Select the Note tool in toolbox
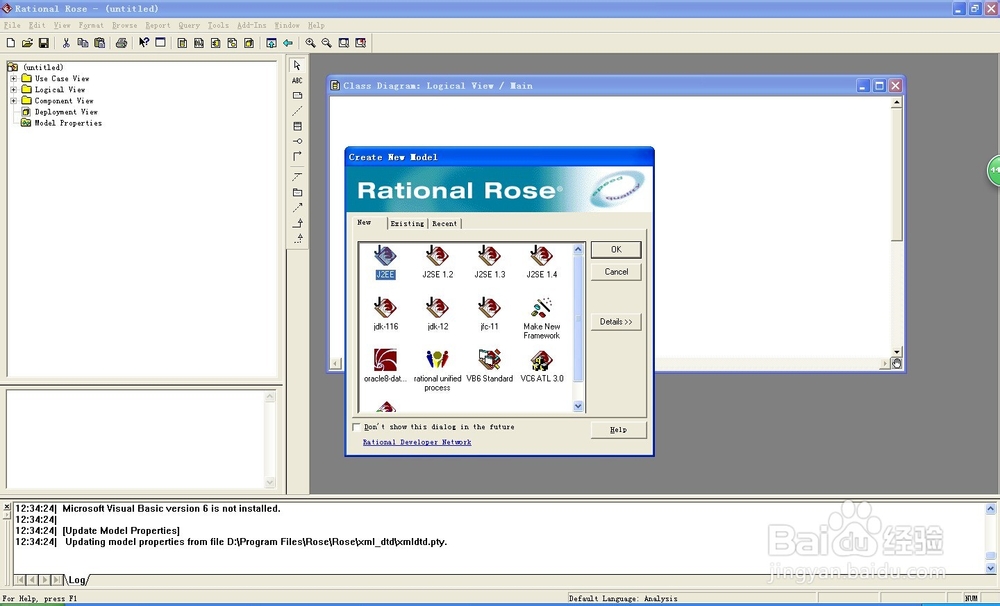 (x=297, y=96)
